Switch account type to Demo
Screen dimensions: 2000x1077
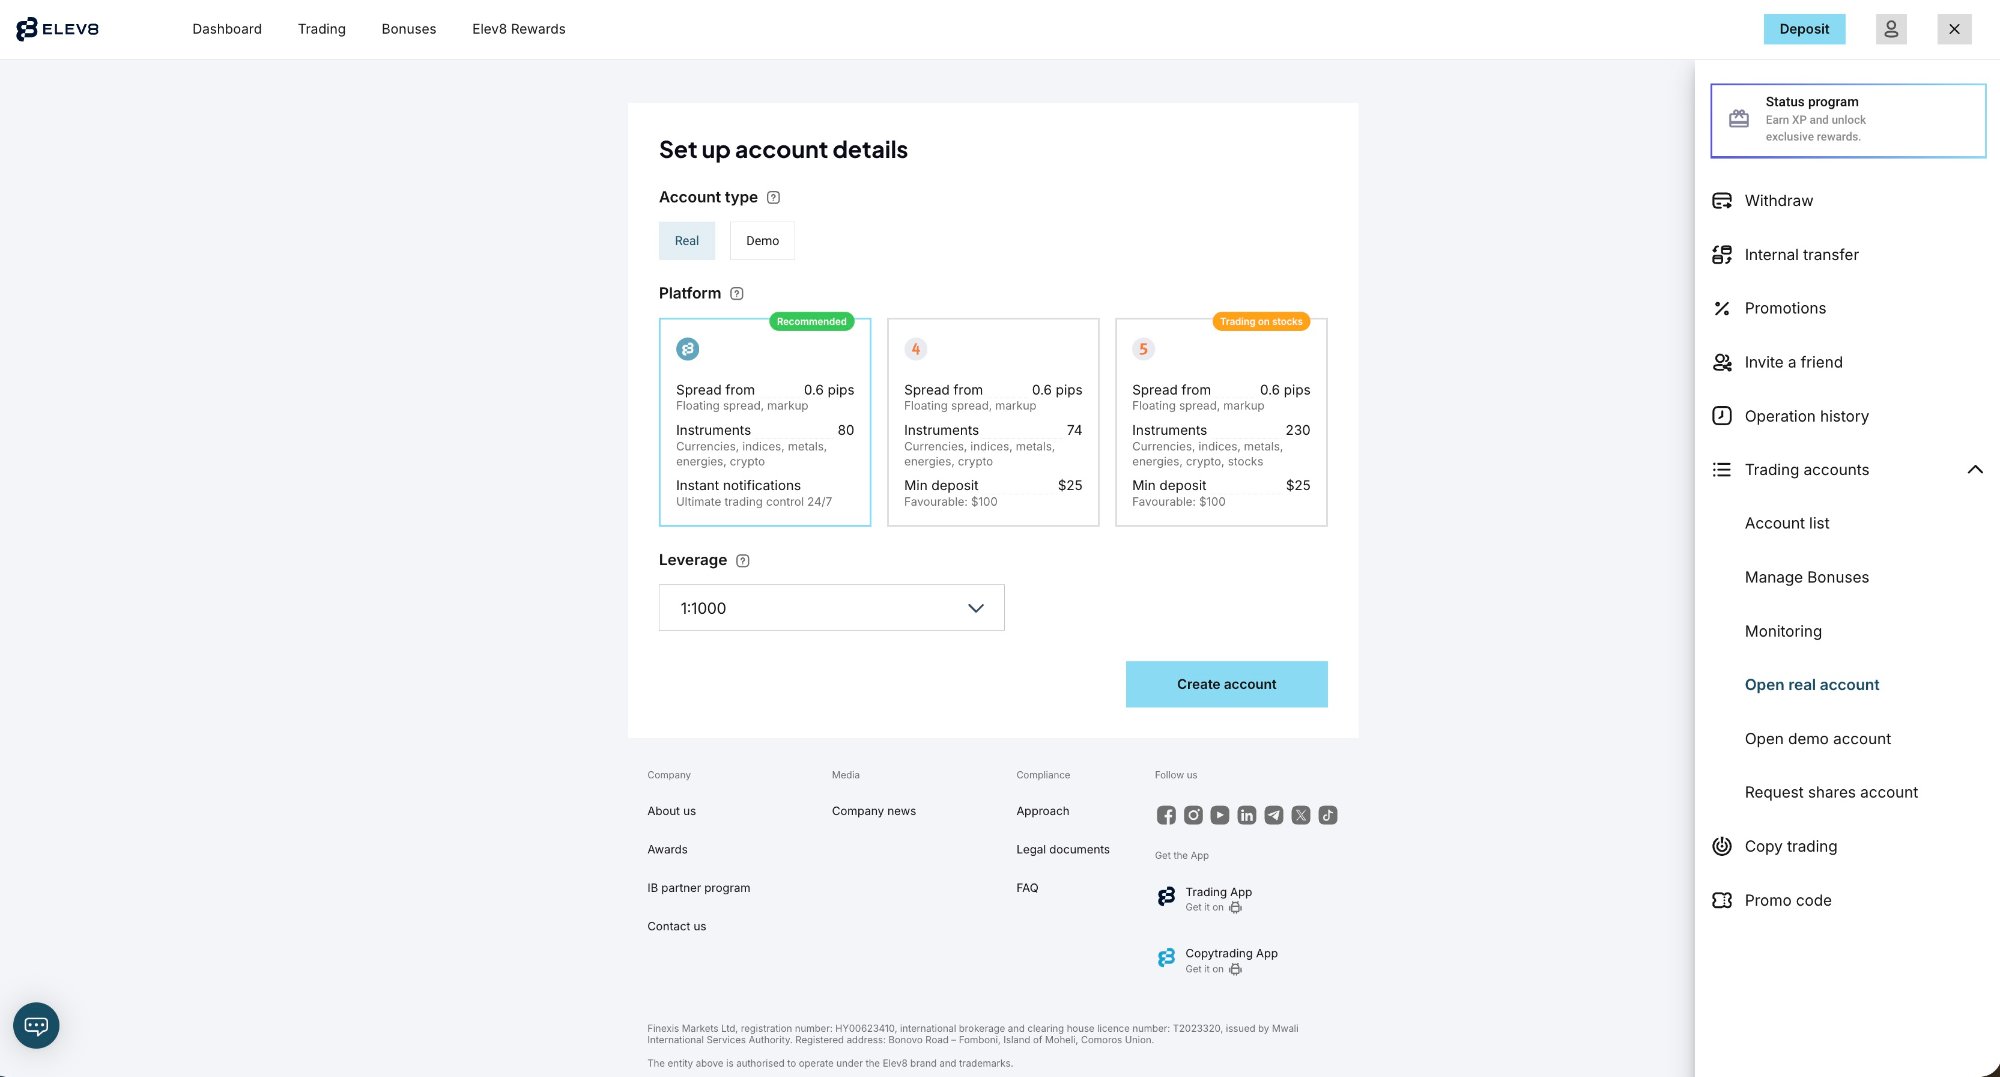pos(762,241)
